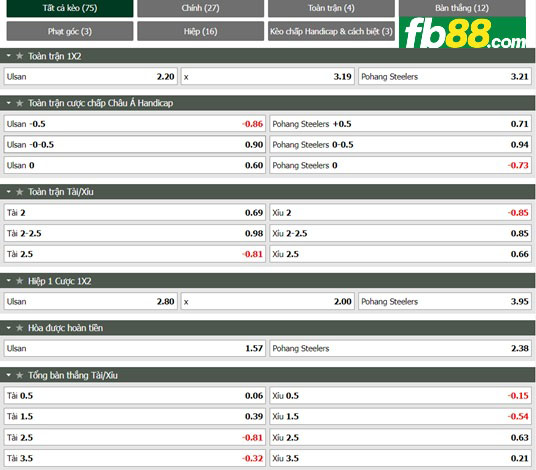
Task: Star the Tổng bàn thắng Tài/Xỉu section
Action: [19, 375]
